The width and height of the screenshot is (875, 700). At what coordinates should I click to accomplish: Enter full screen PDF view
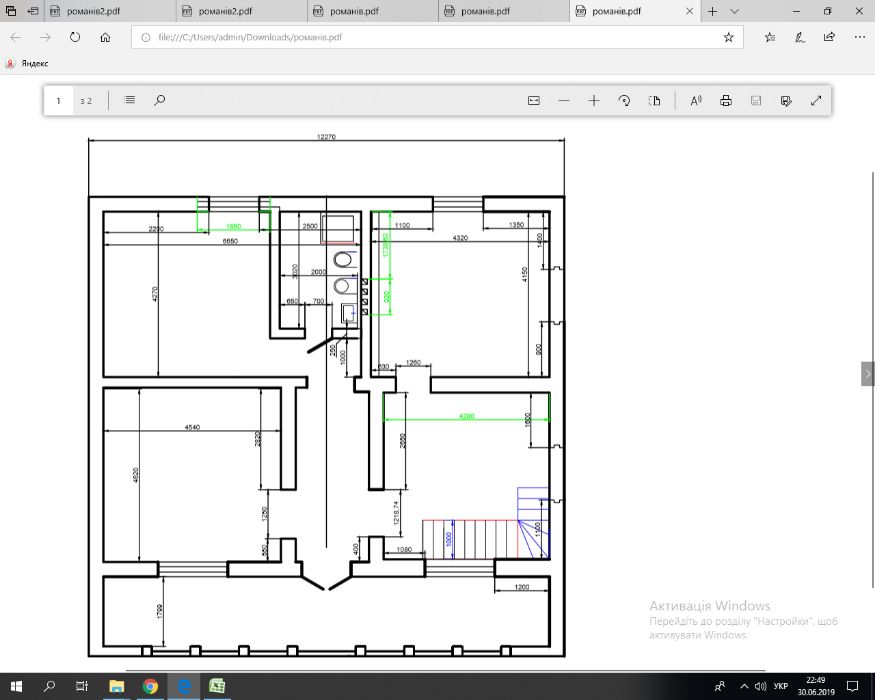click(816, 100)
